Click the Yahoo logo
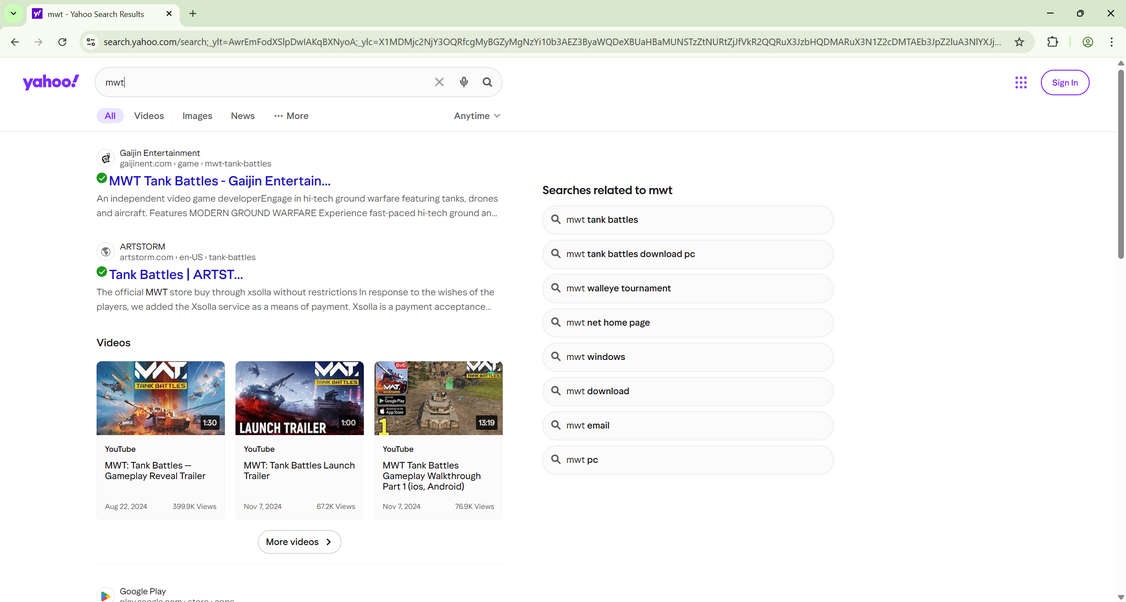This screenshot has height=602, width=1126. (50, 82)
